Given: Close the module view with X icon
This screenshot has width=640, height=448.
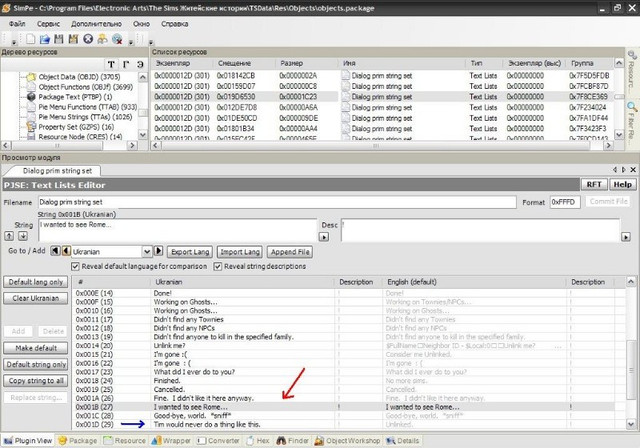Looking at the screenshot, I should (633, 169).
